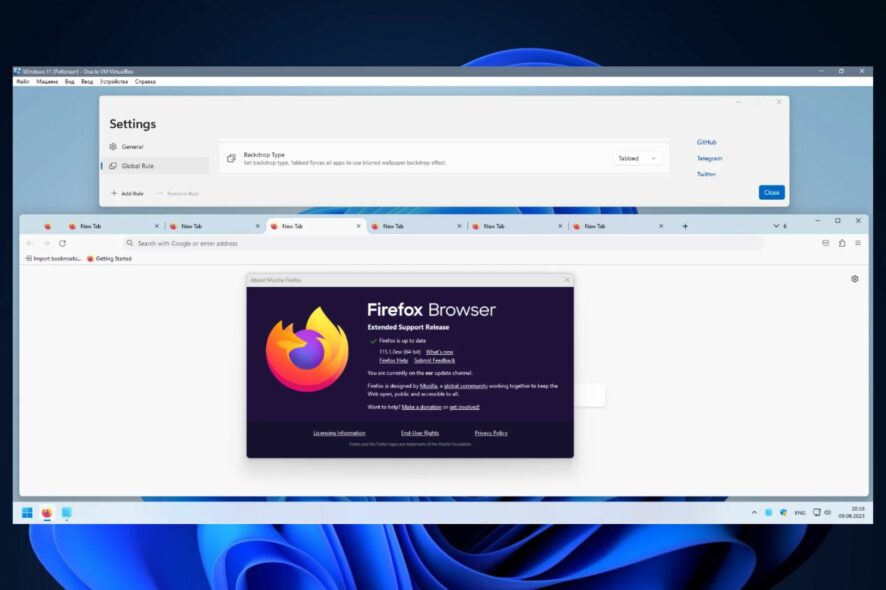Click the Firefox icon on the taskbar

tap(46, 513)
